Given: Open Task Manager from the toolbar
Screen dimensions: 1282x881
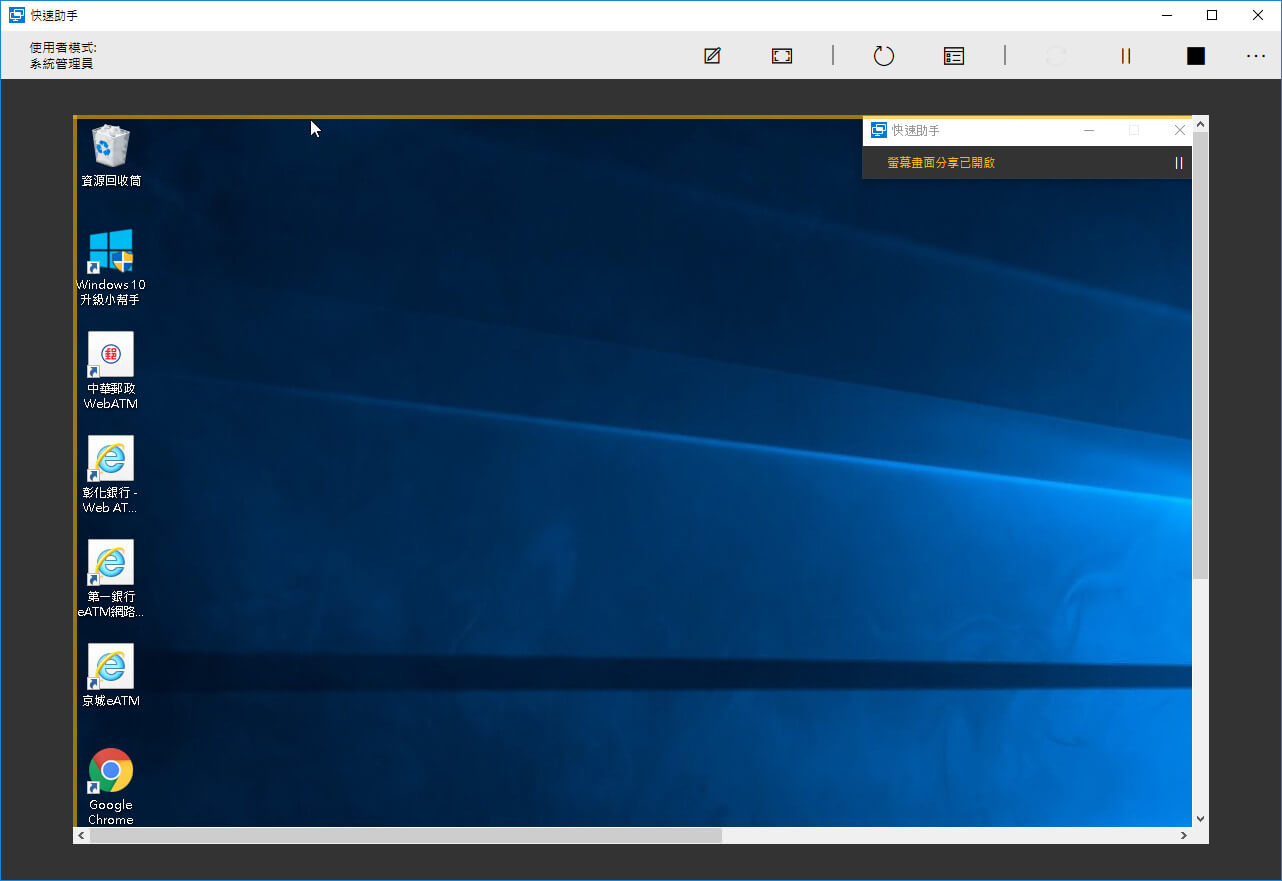Looking at the screenshot, I should click(954, 56).
